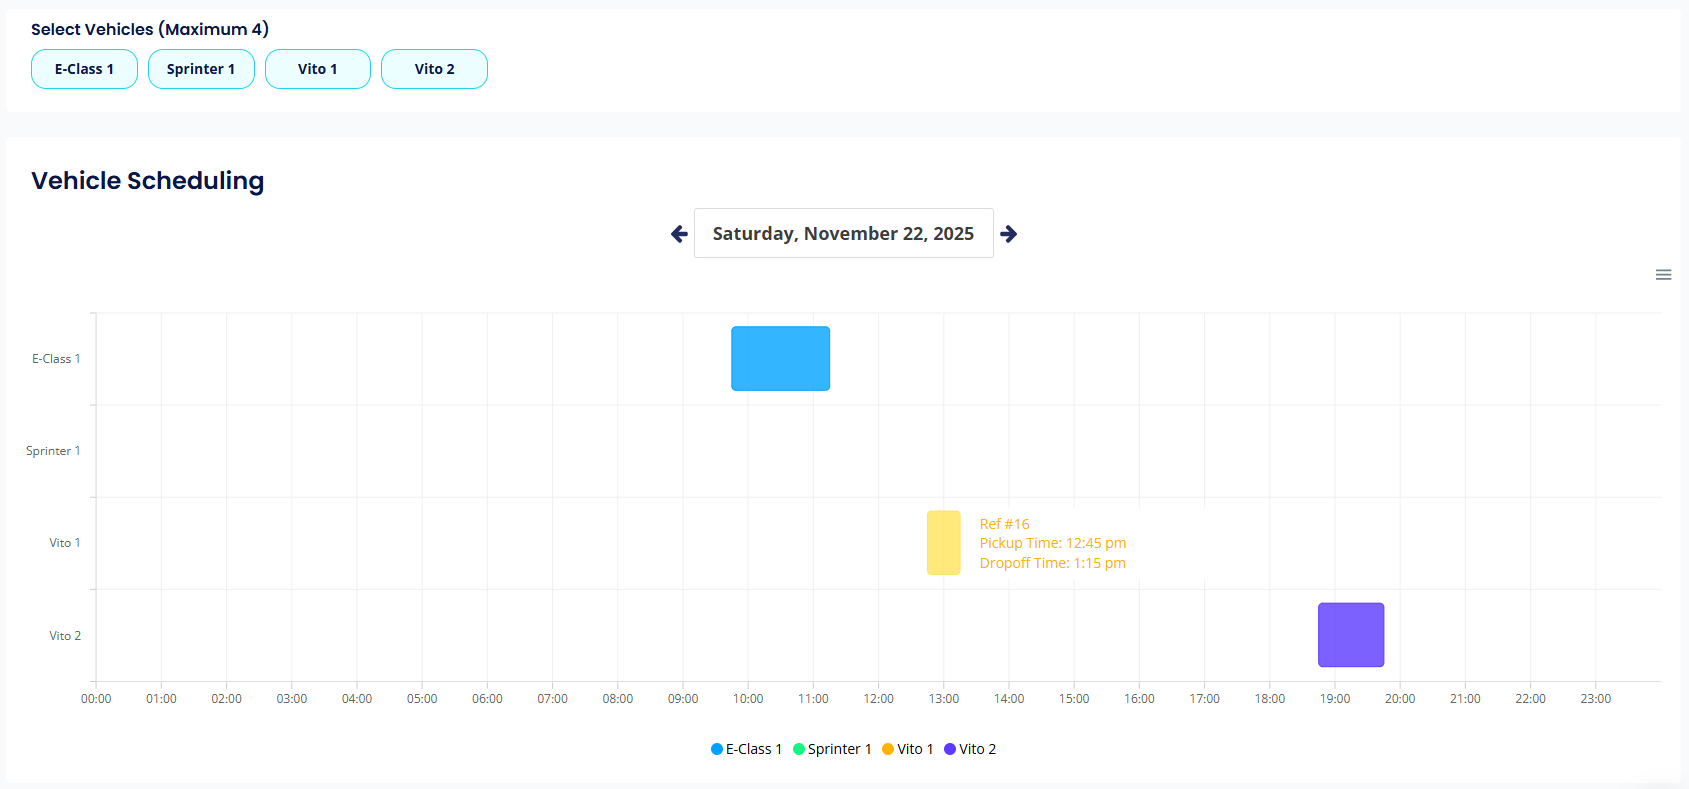Screen dimensions: 1689x789
Task: Go to previous day with left arrow
Action: pos(680,234)
